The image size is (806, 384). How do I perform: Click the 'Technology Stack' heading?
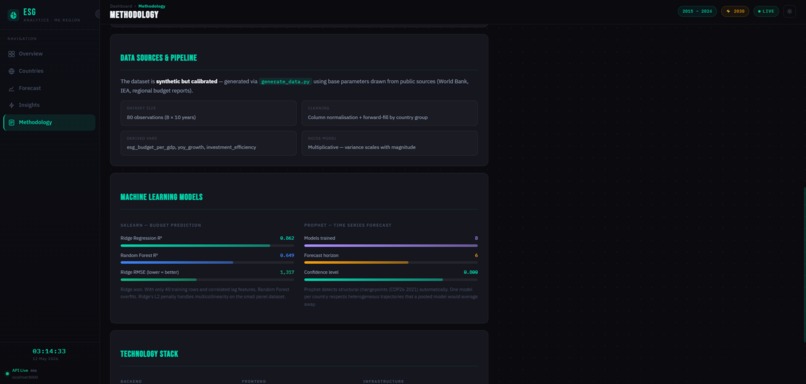[149, 354]
